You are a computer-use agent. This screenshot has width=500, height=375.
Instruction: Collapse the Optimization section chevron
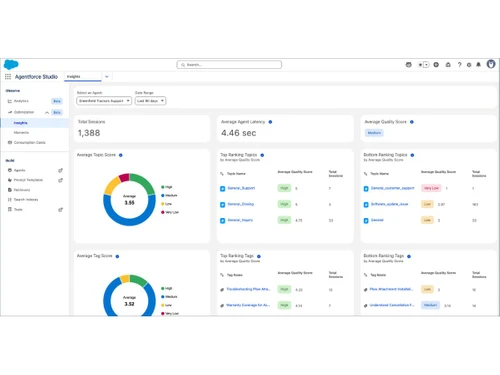point(47,112)
